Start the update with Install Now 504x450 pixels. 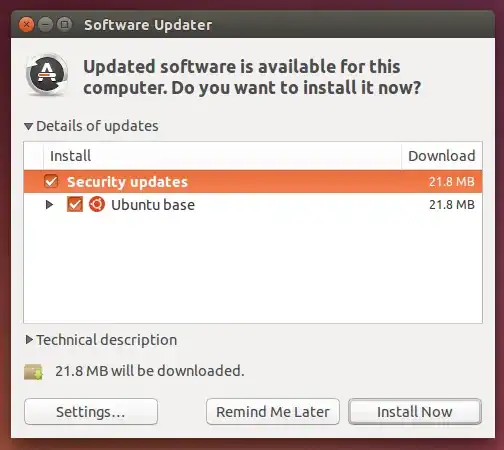(x=415, y=412)
